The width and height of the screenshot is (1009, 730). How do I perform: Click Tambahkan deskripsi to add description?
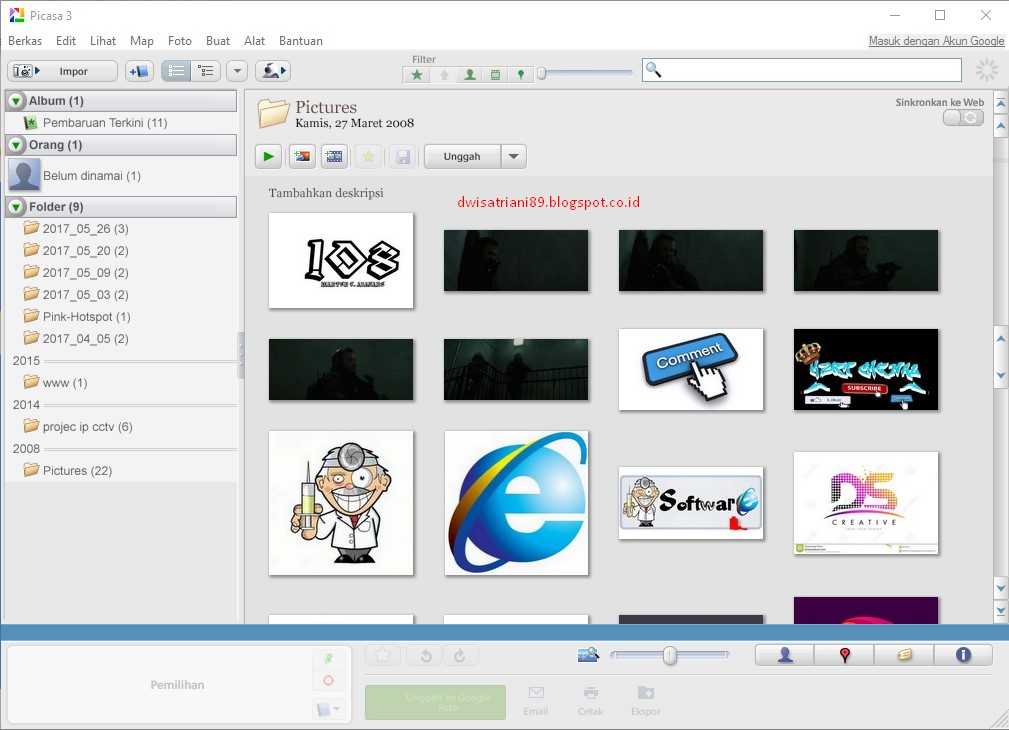click(x=326, y=192)
